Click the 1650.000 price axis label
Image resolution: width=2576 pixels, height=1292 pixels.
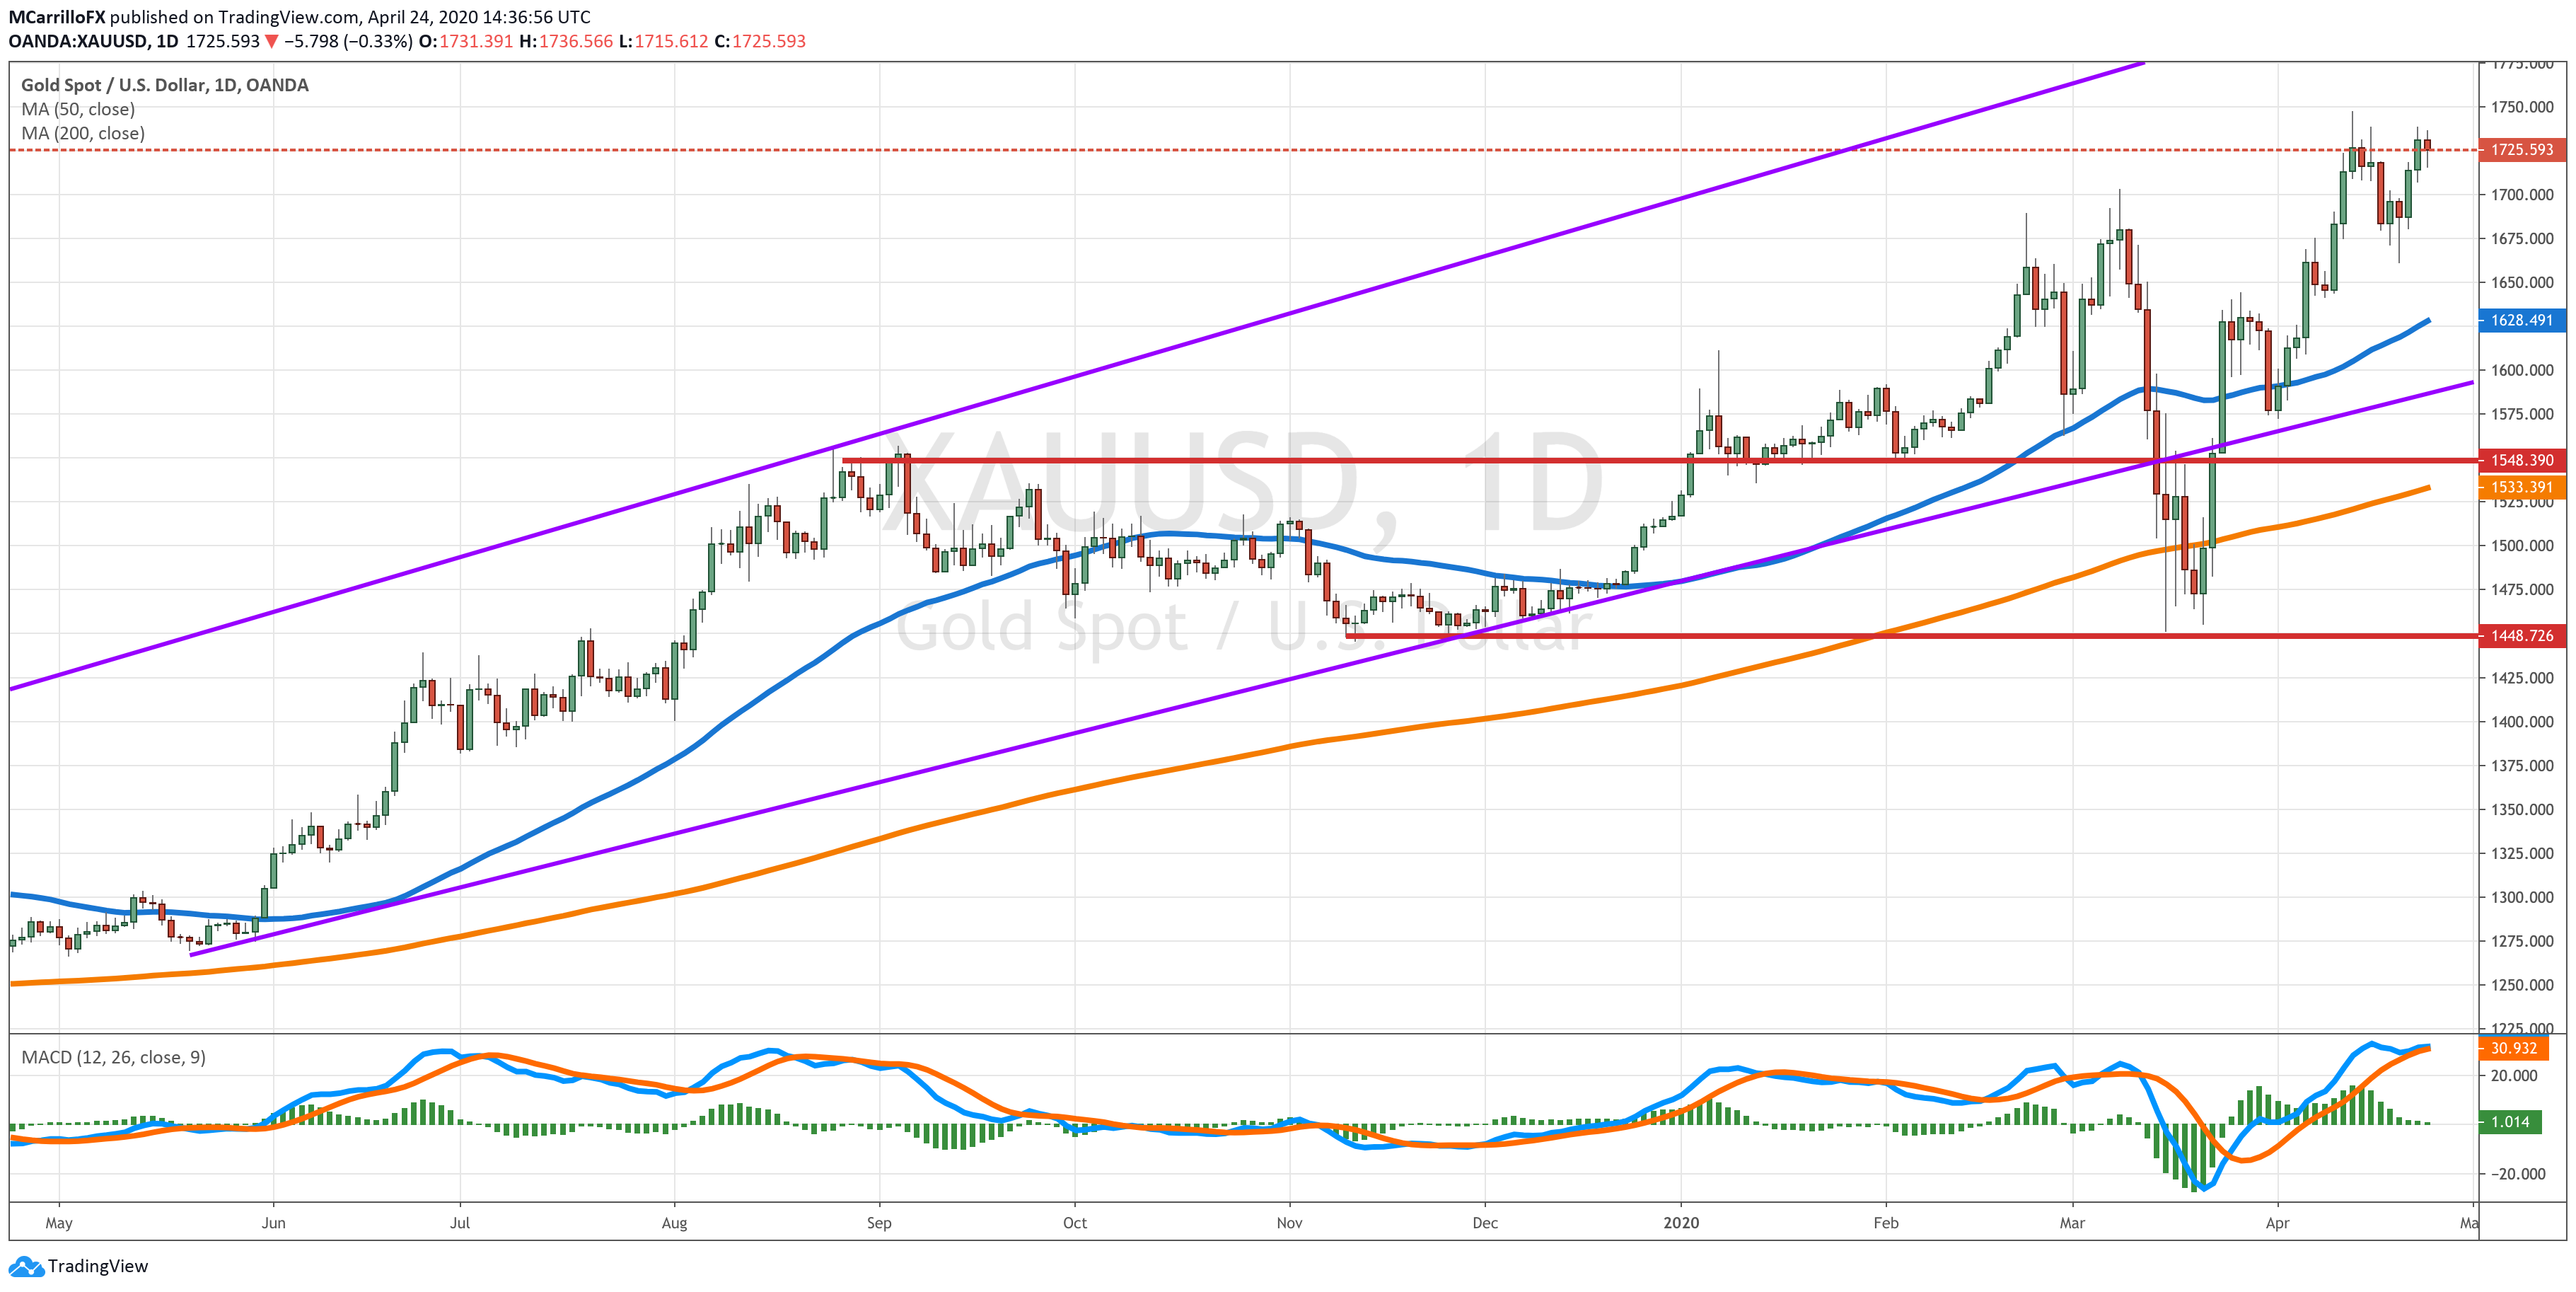coord(2522,283)
